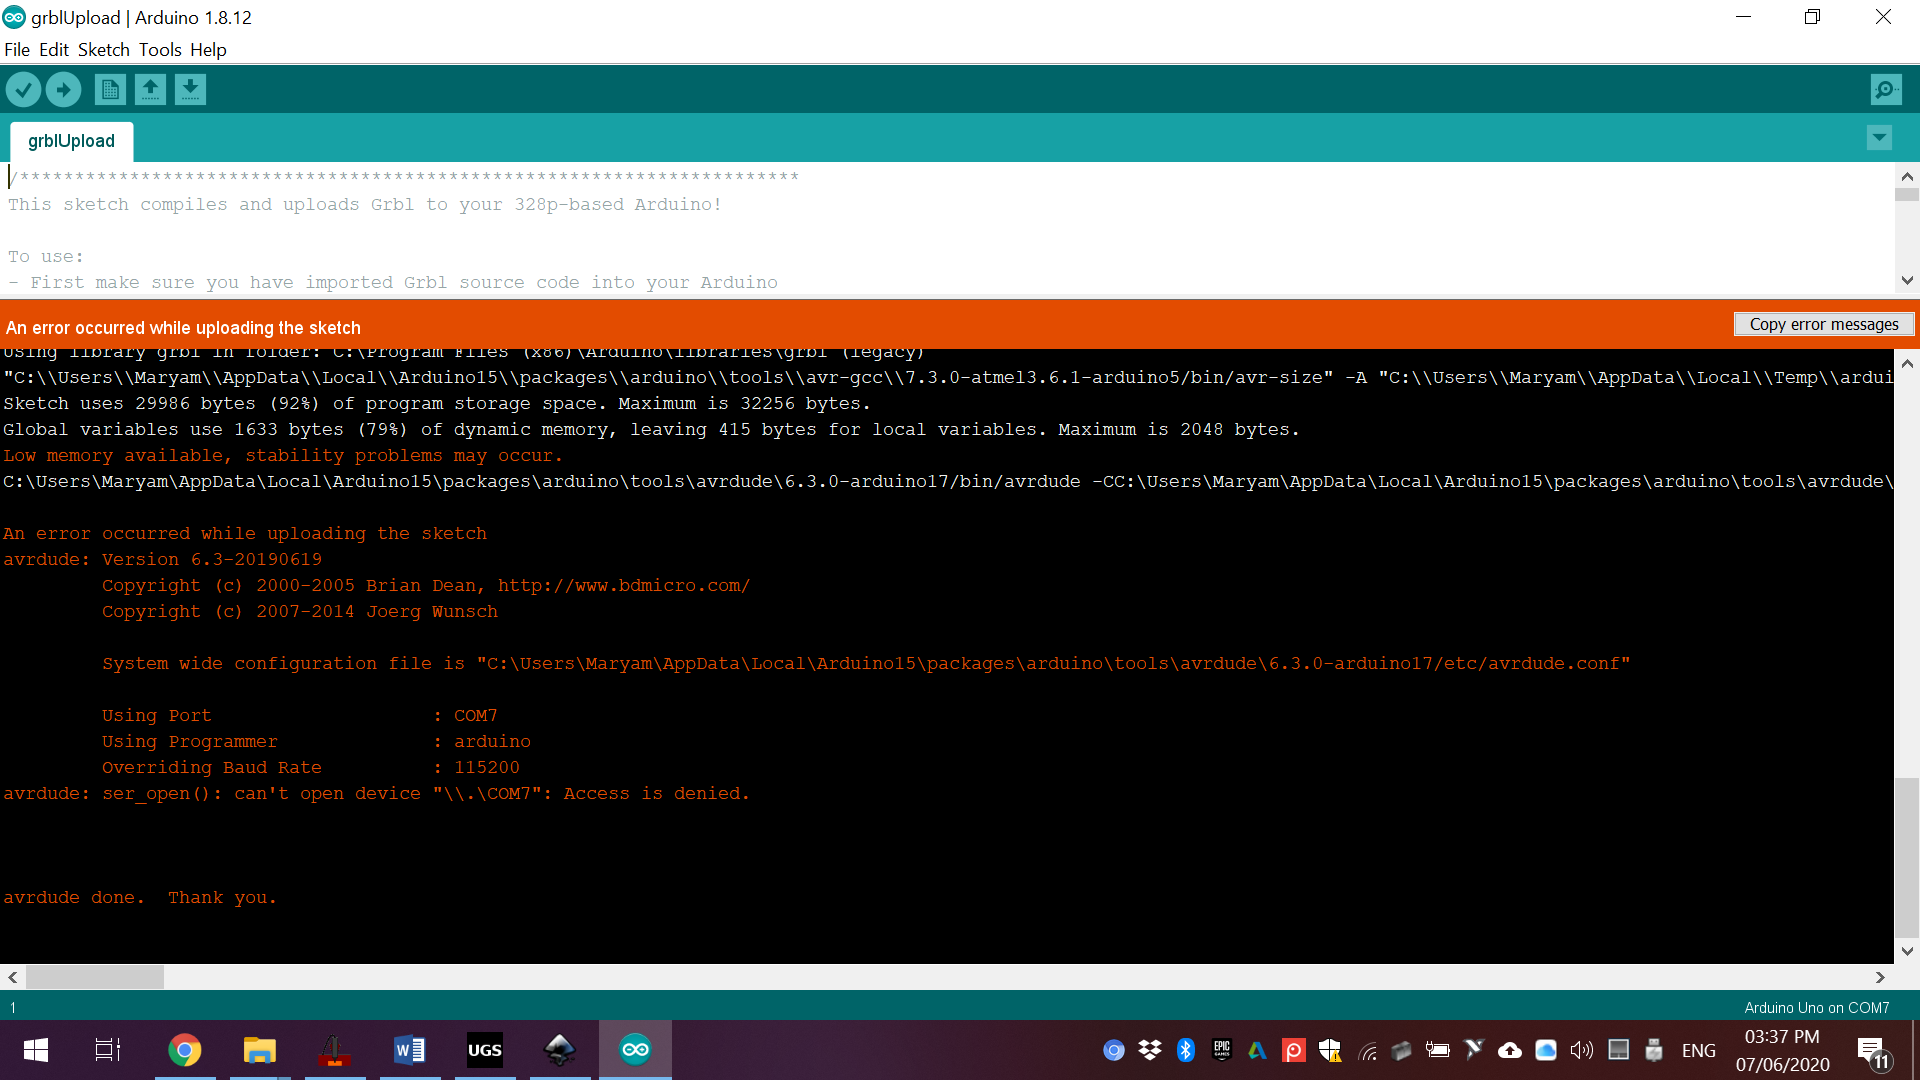
Task: Click console horizontal scrollbar right arrow
Action: (1880, 977)
